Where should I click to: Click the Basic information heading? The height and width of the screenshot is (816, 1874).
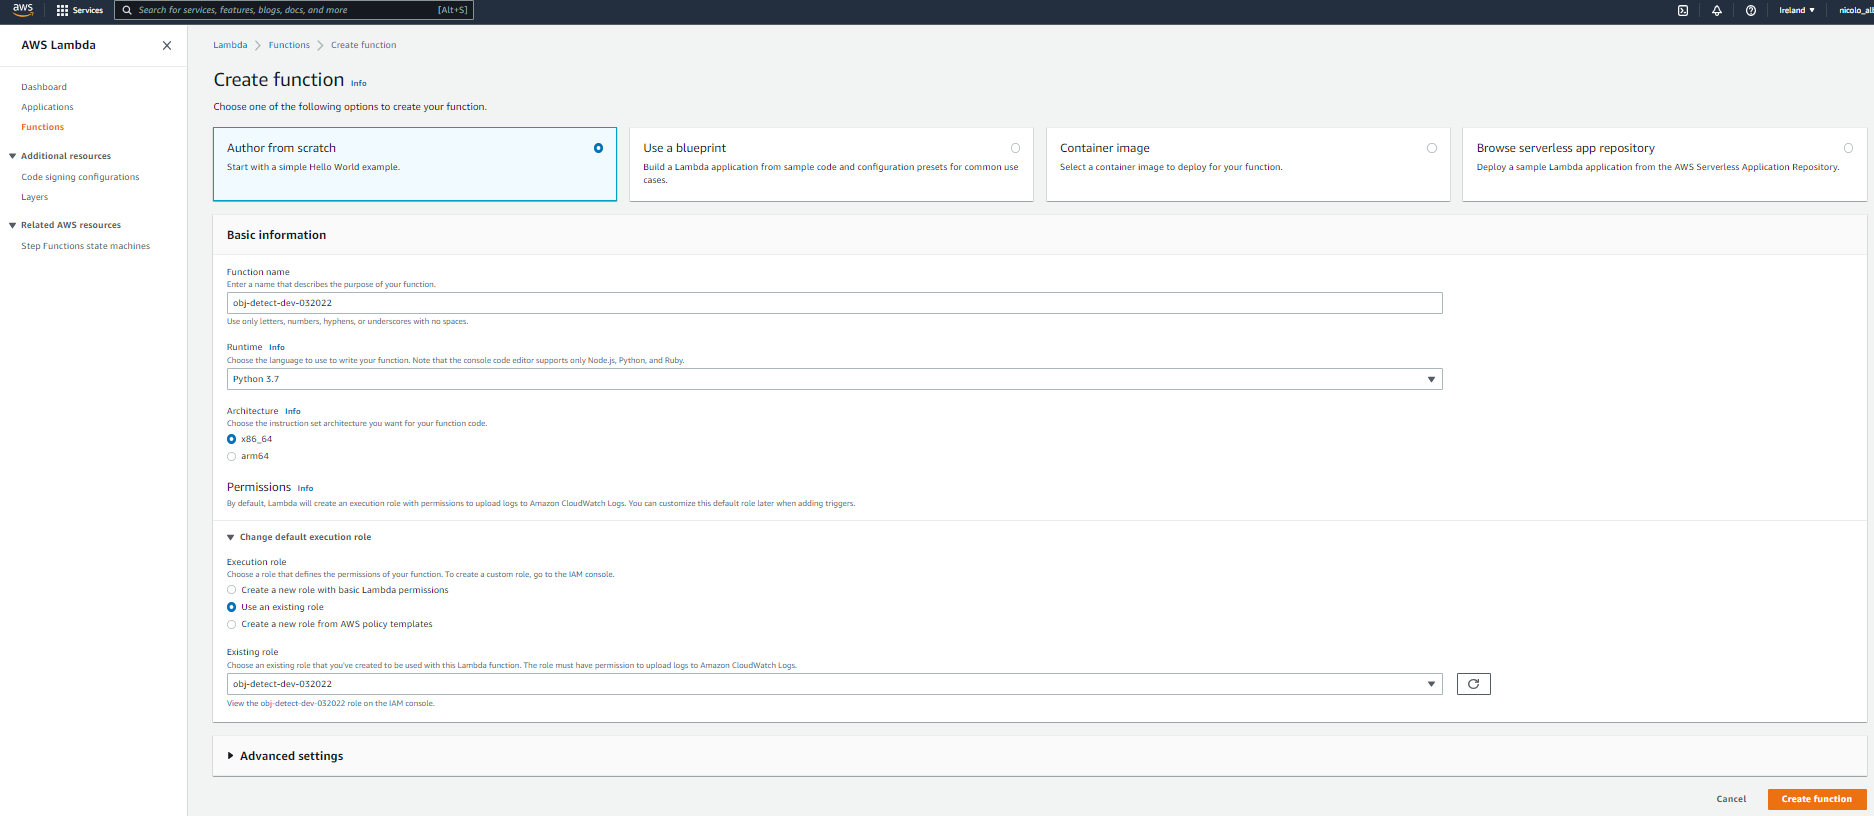(276, 235)
